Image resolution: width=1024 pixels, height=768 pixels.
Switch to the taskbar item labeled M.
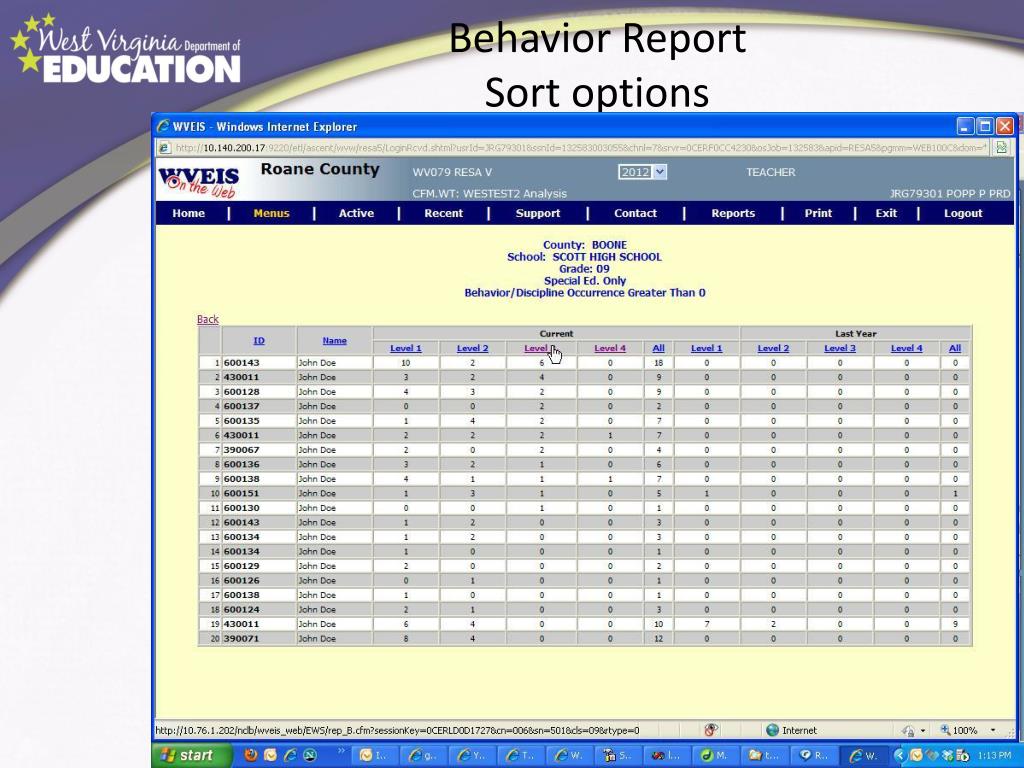point(715,756)
